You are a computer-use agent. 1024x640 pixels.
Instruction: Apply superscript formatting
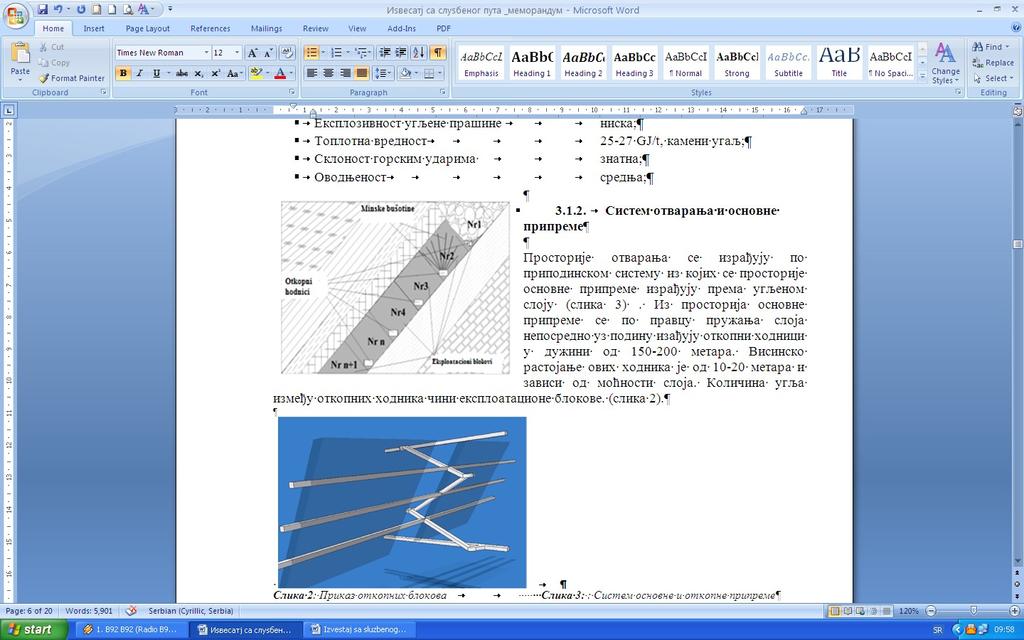click(215, 73)
